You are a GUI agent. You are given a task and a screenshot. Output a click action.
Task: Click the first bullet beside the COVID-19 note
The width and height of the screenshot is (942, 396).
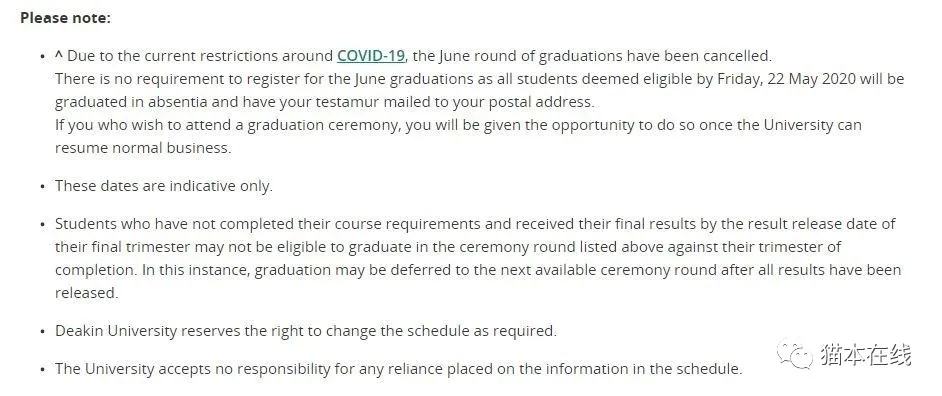[x=42, y=56]
